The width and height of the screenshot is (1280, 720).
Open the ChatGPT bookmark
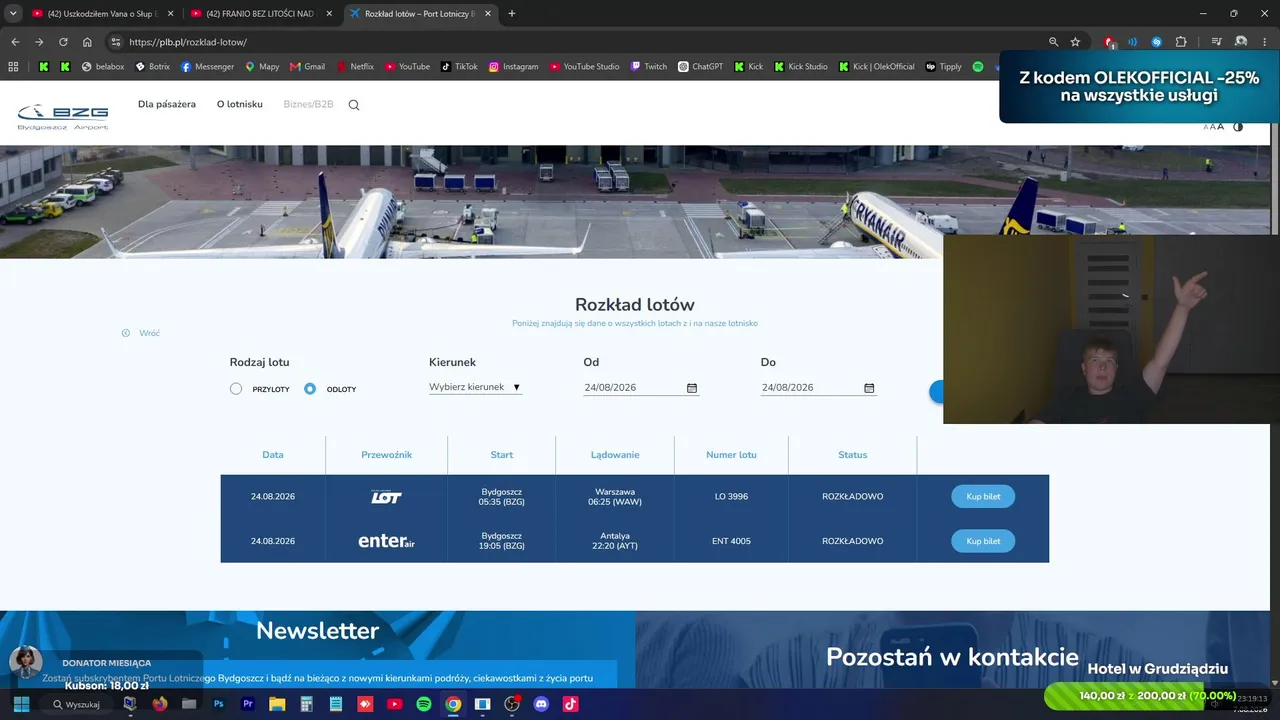[700, 67]
